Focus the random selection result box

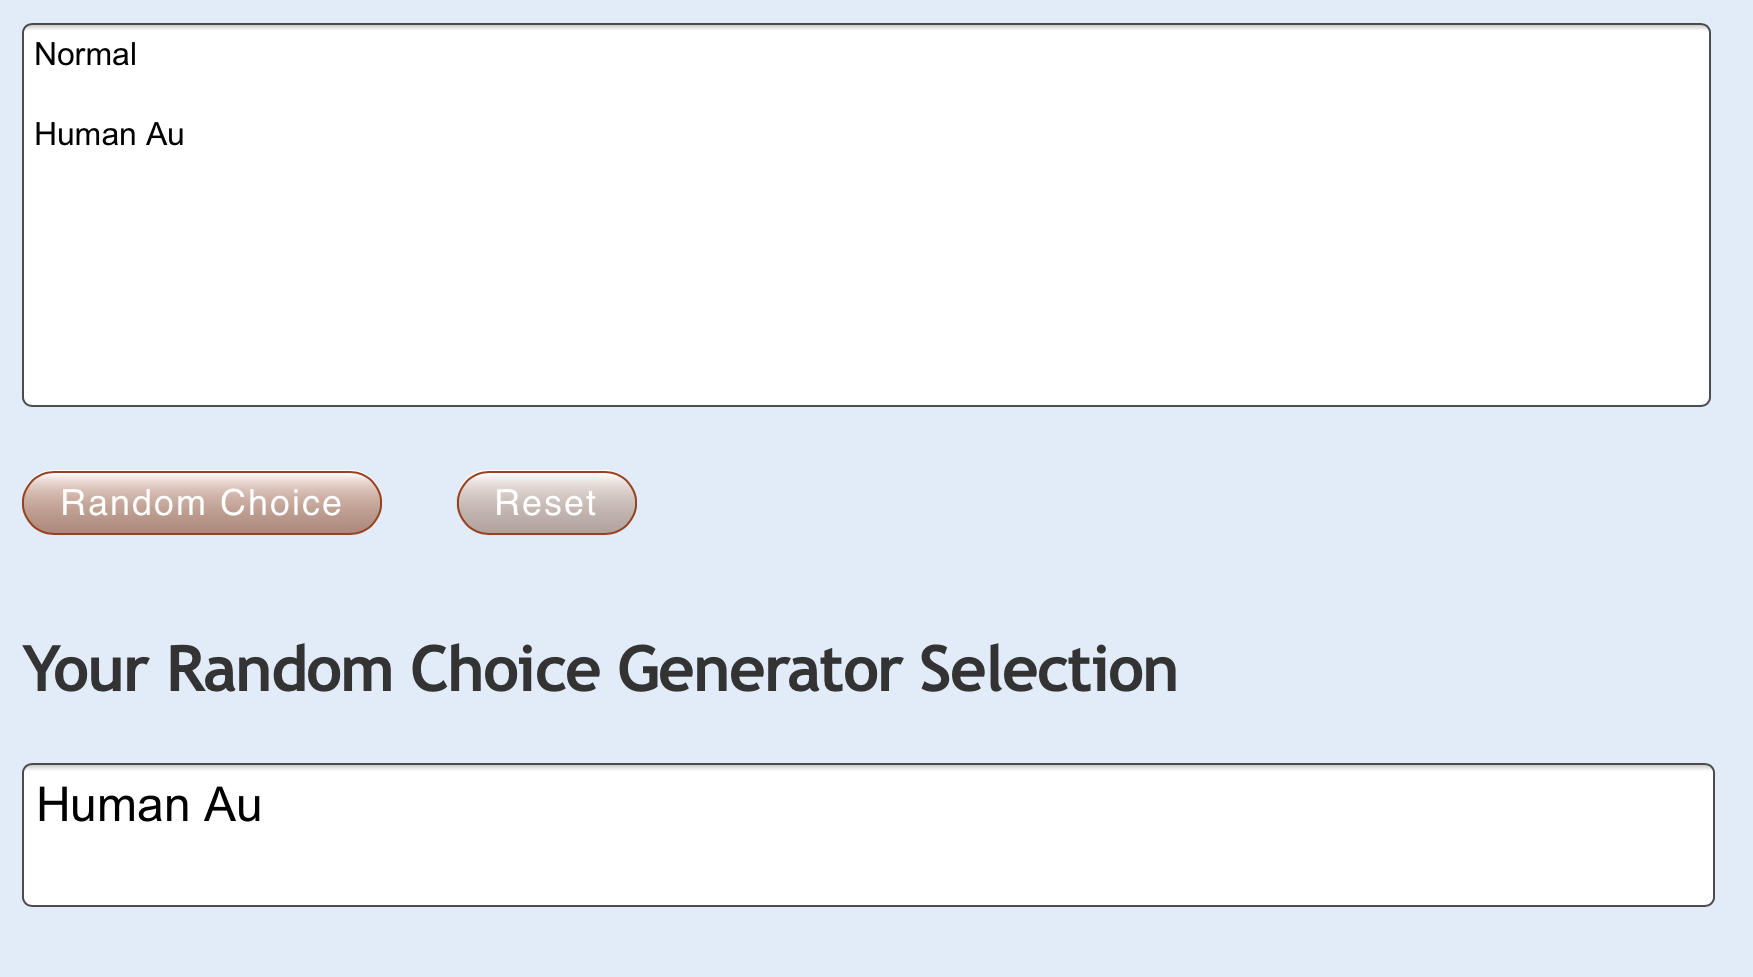[x=868, y=860]
